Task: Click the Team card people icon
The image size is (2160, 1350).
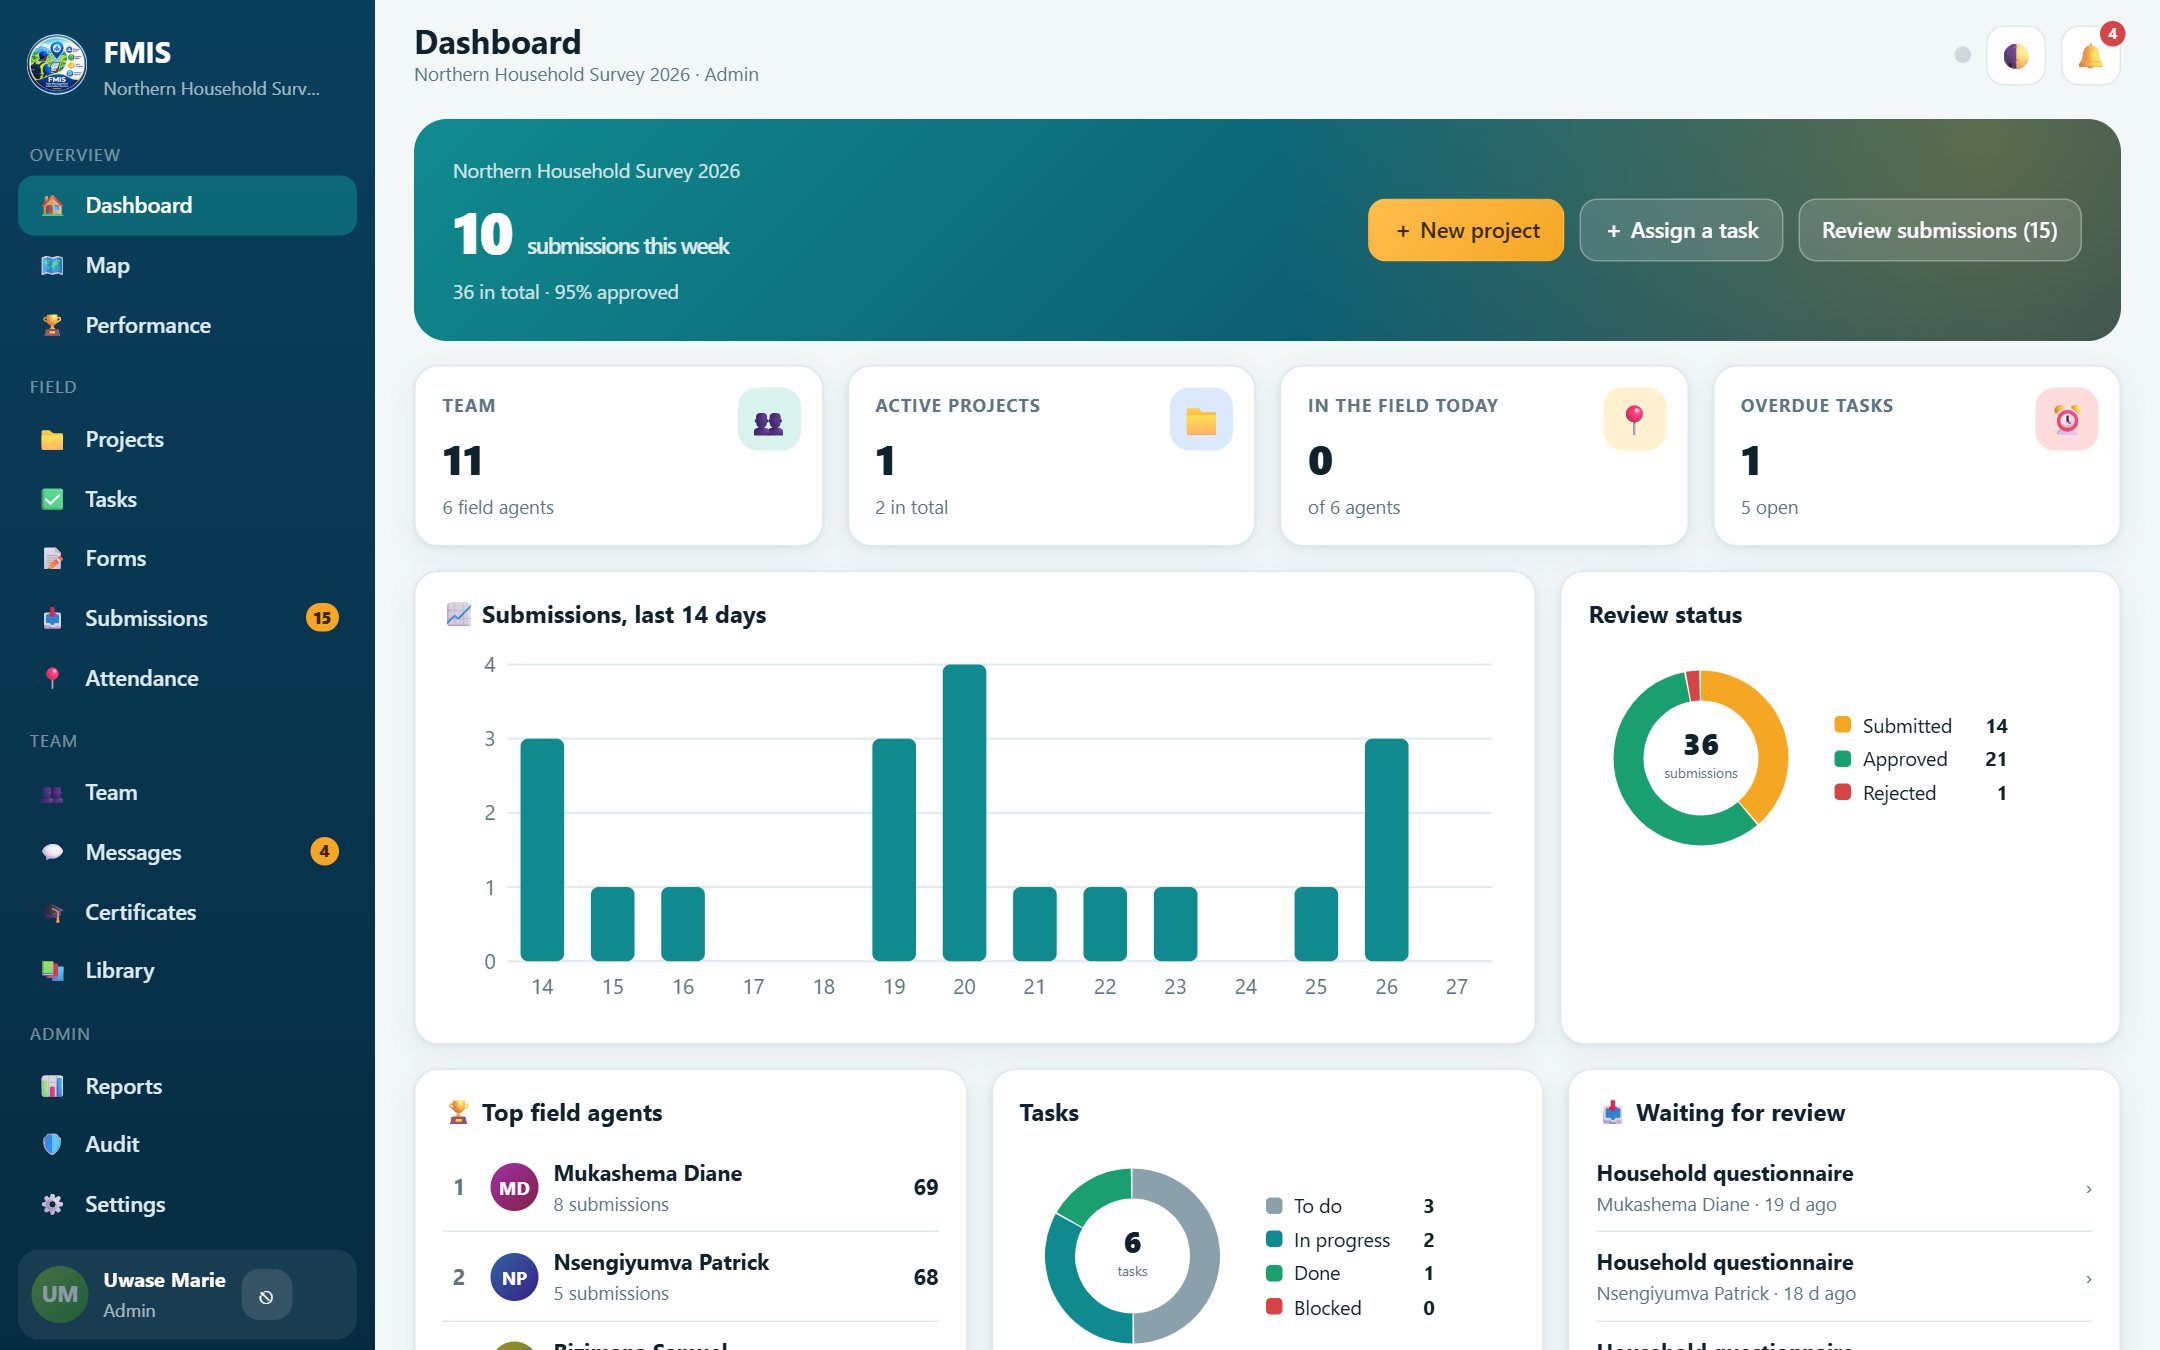Action: click(768, 420)
